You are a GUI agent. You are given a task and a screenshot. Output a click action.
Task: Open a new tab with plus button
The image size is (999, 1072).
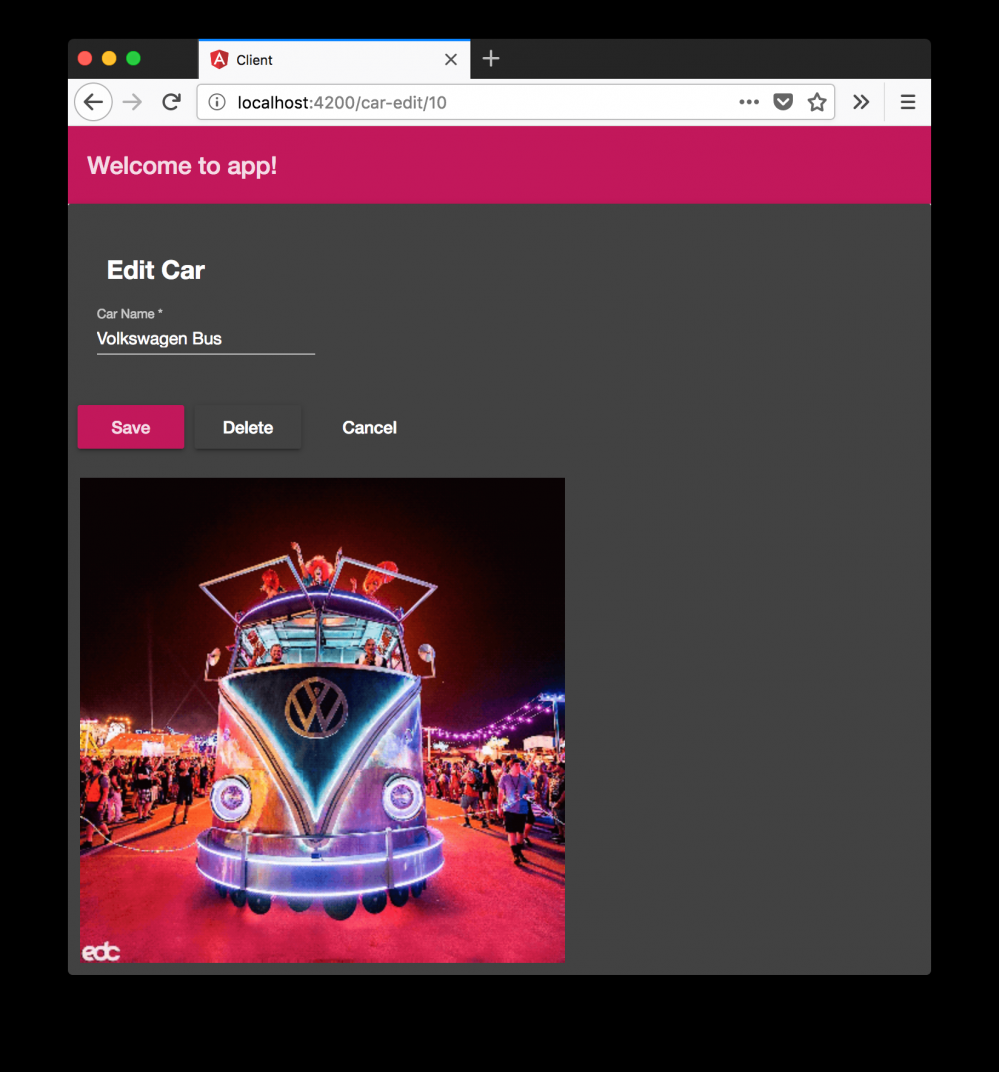(x=491, y=59)
